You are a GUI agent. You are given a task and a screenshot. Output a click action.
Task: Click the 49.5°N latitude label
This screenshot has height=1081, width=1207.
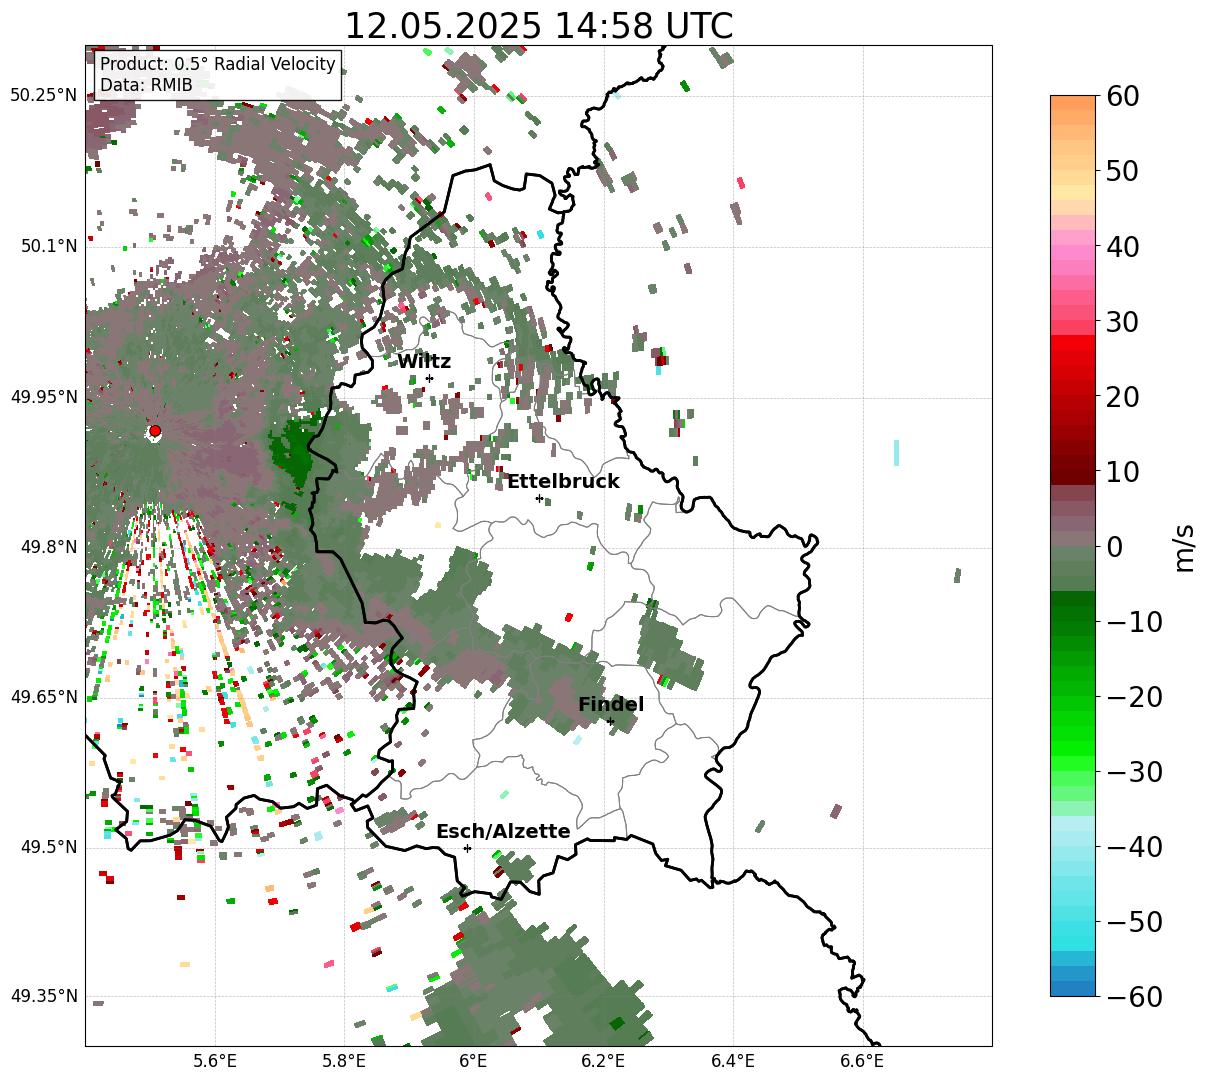(x=49, y=847)
